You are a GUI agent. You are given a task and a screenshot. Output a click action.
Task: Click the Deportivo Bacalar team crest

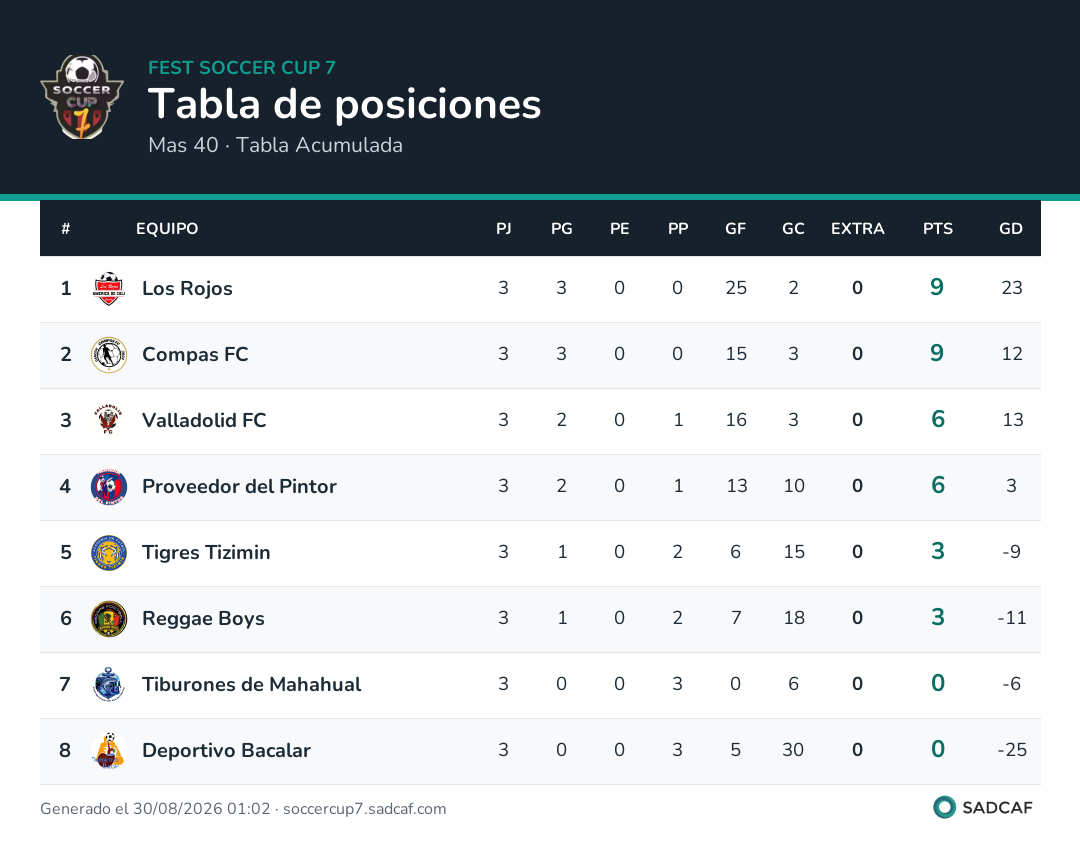point(109,751)
